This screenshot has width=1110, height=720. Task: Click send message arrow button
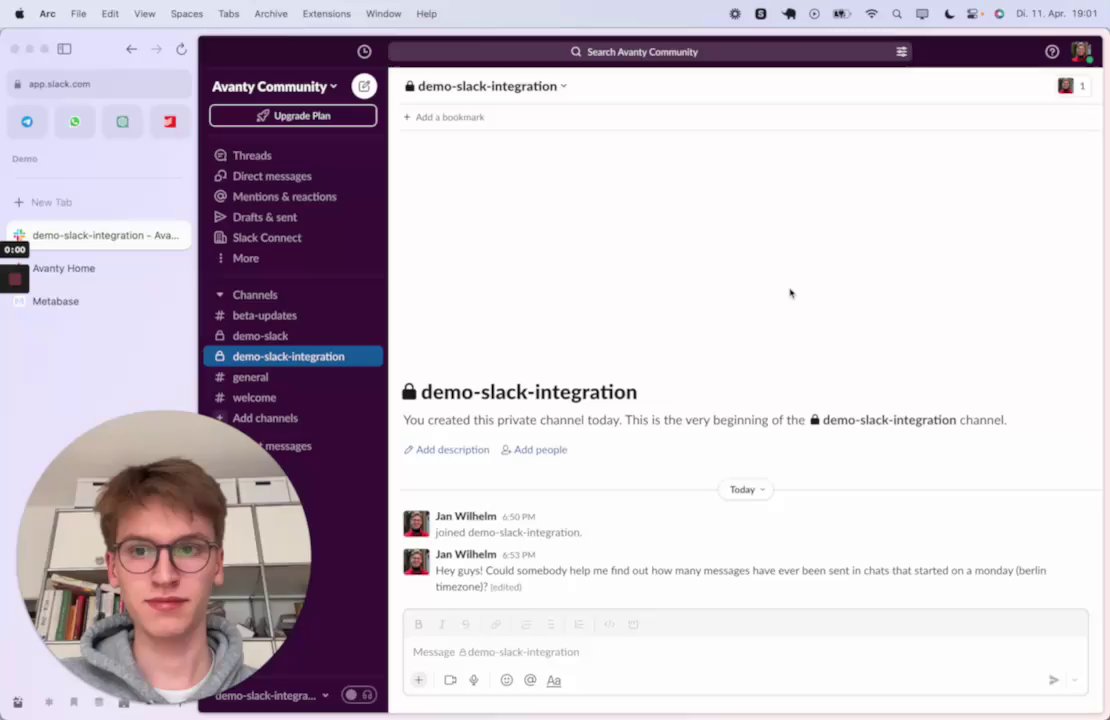[x=1053, y=680]
